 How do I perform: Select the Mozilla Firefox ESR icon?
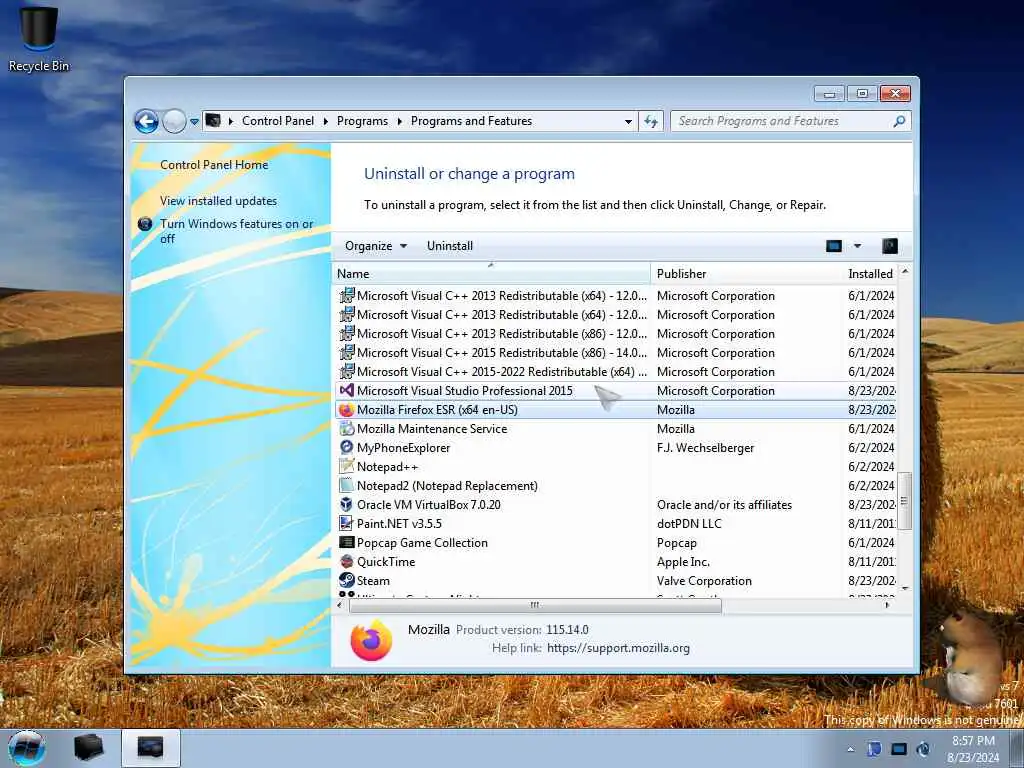[347, 409]
